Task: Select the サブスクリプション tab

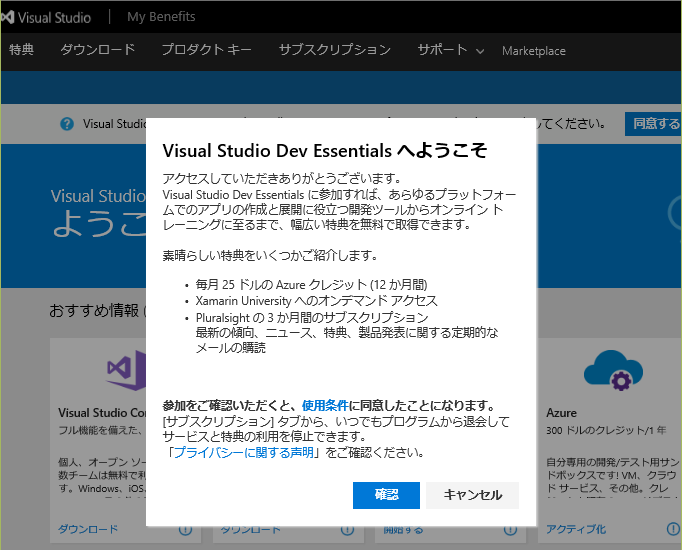Action: coord(334,50)
